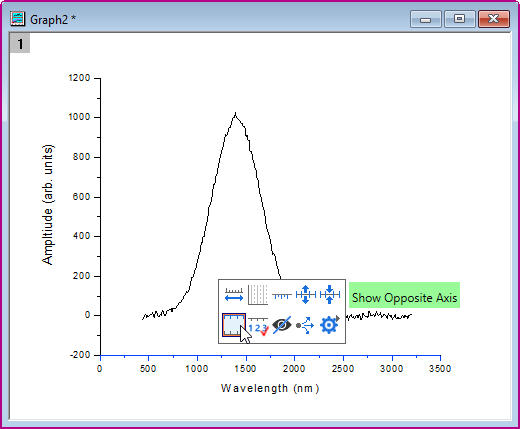Select the blue highlighted bottom X axis line
This screenshot has width=520, height=429.
(x=270, y=356)
